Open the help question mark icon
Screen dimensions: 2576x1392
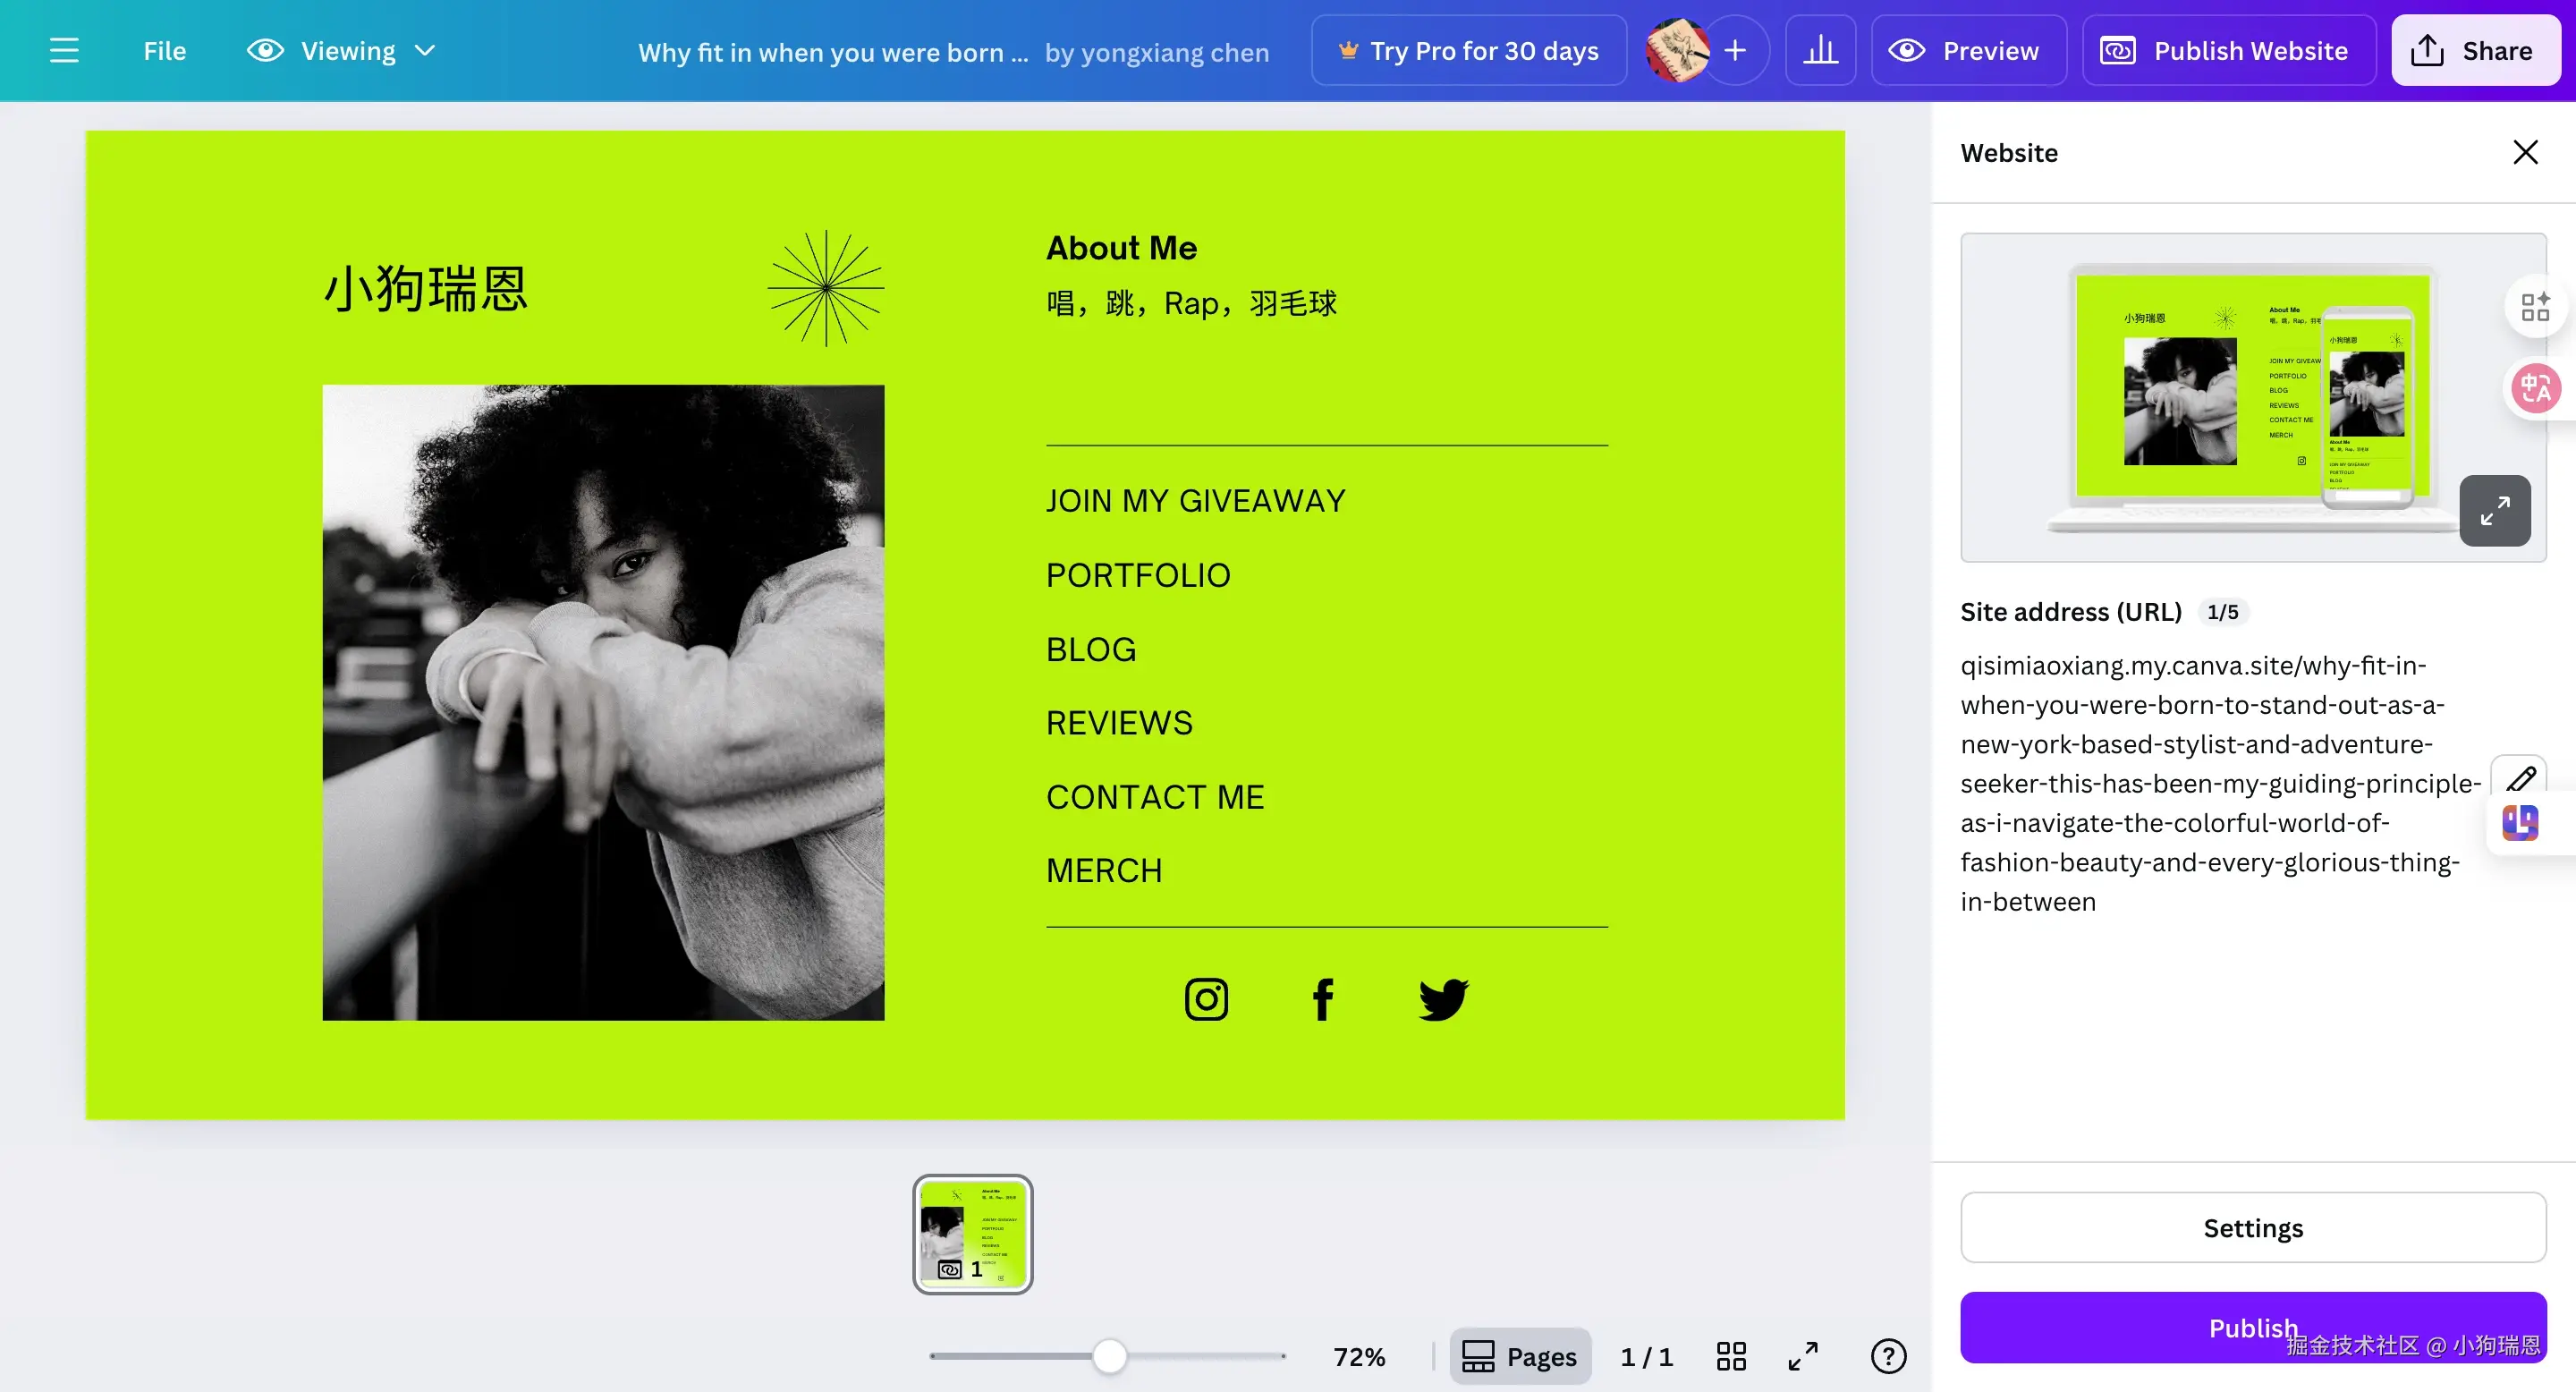(x=1888, y=1356)
